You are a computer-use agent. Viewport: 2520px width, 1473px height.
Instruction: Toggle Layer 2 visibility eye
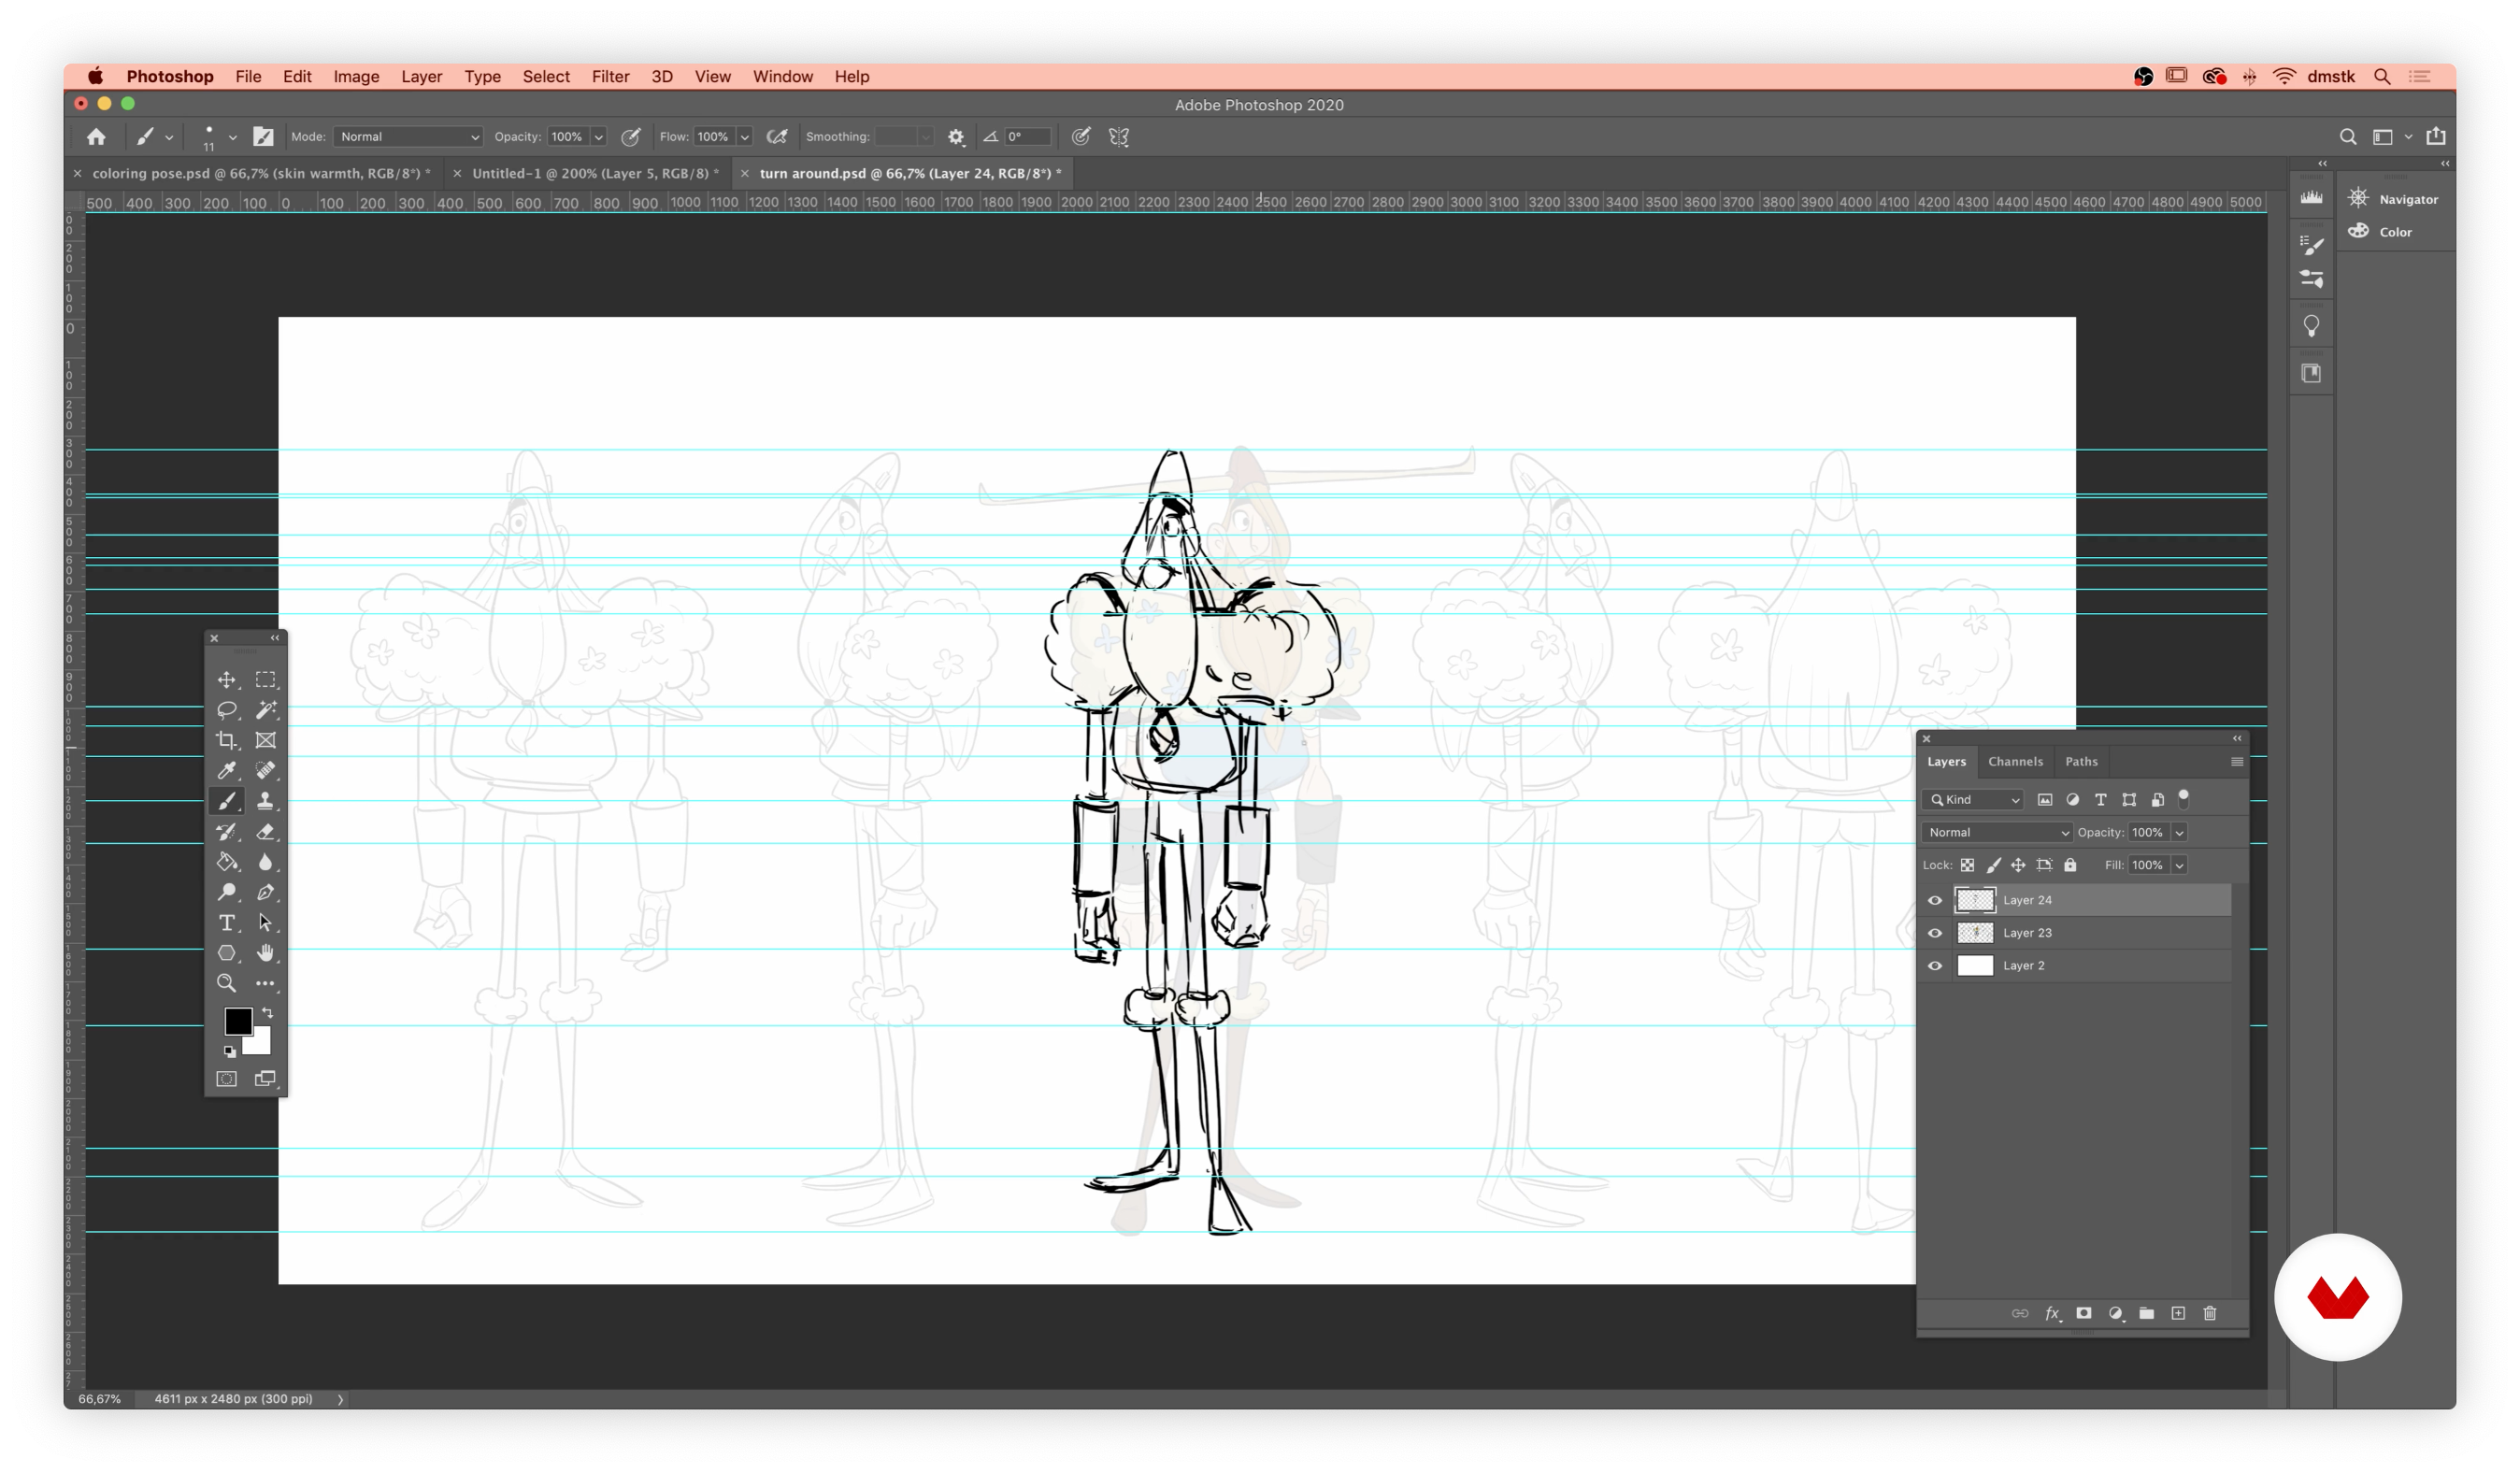pyautogui.click(x=1934, y=965)
